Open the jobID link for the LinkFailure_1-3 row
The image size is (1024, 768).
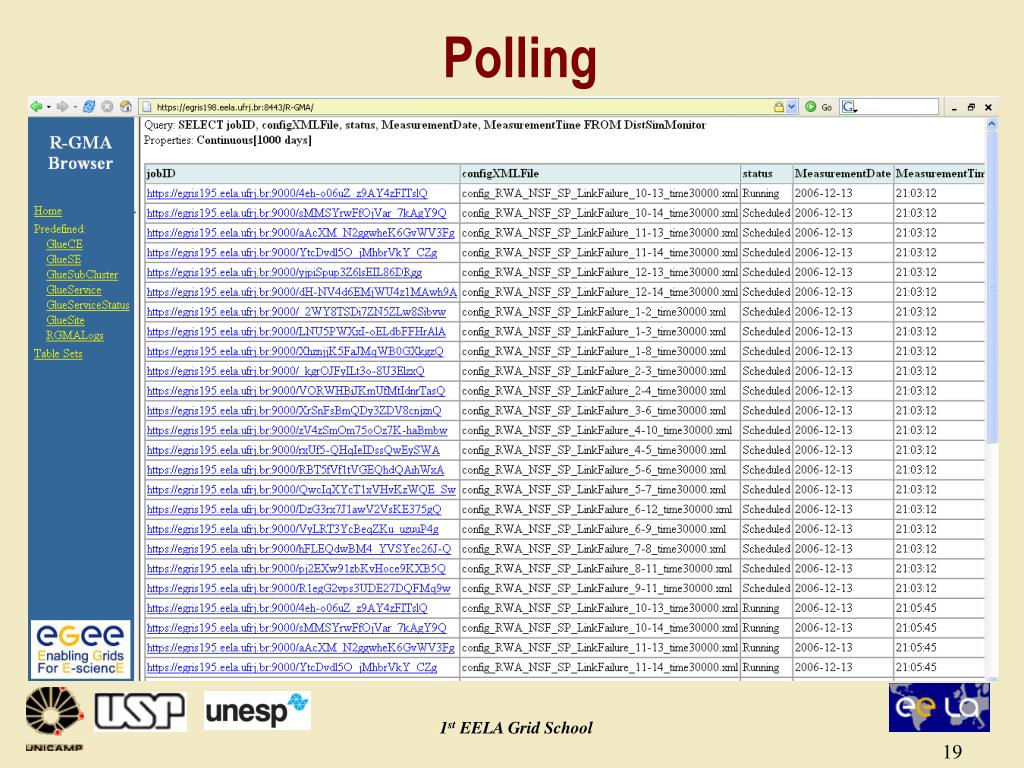tap(296, 332)
